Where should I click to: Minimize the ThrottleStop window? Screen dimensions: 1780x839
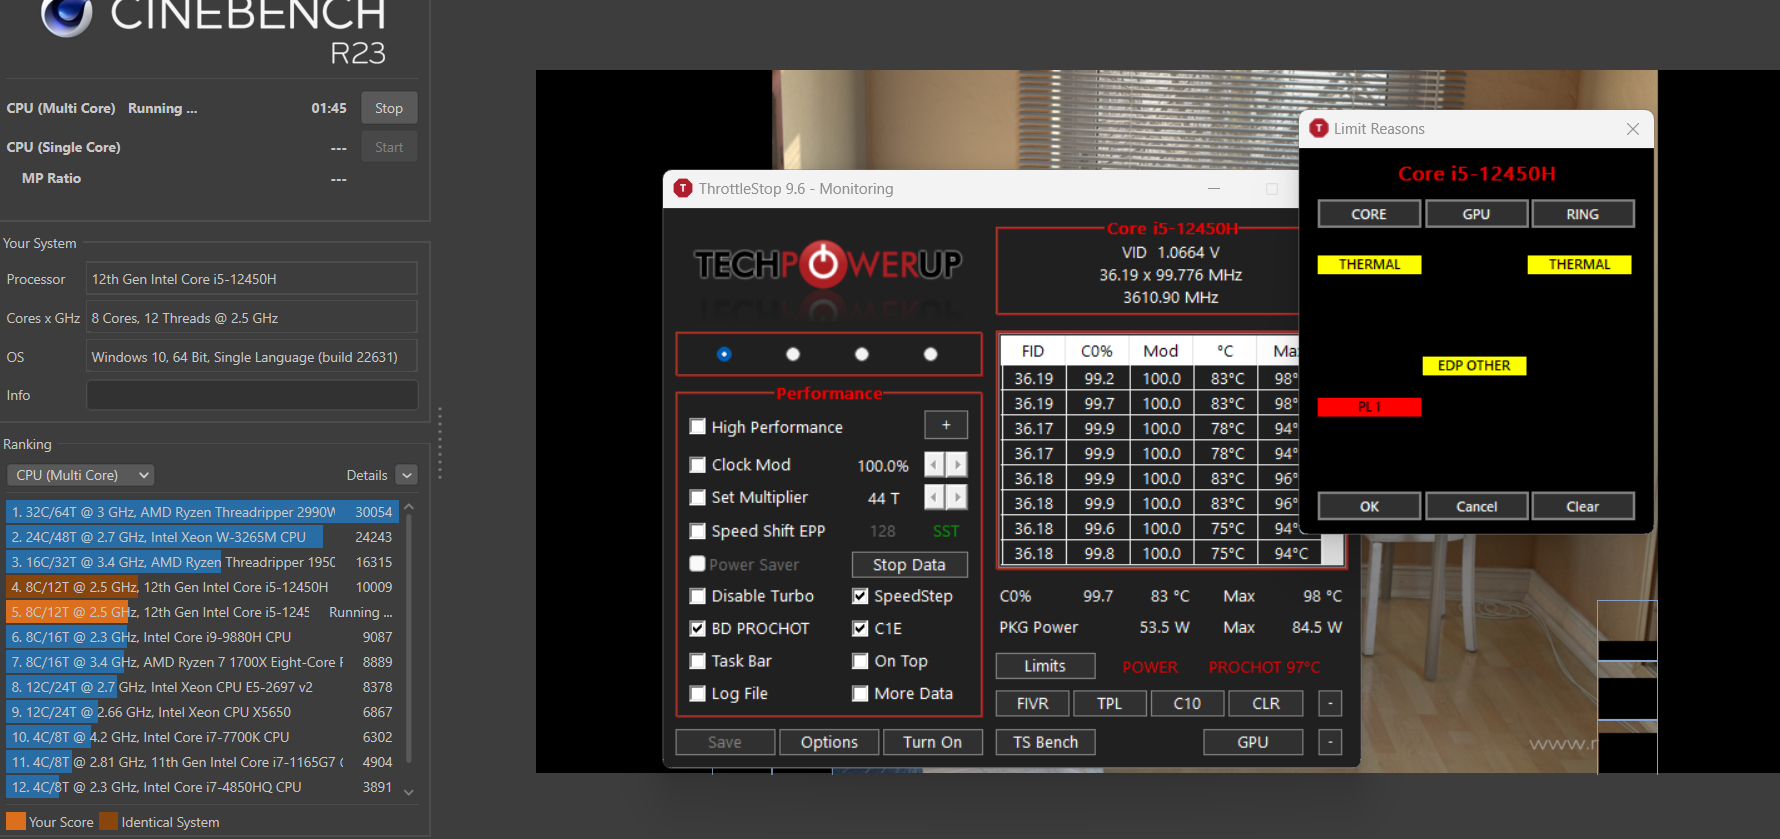[1214, 188]
